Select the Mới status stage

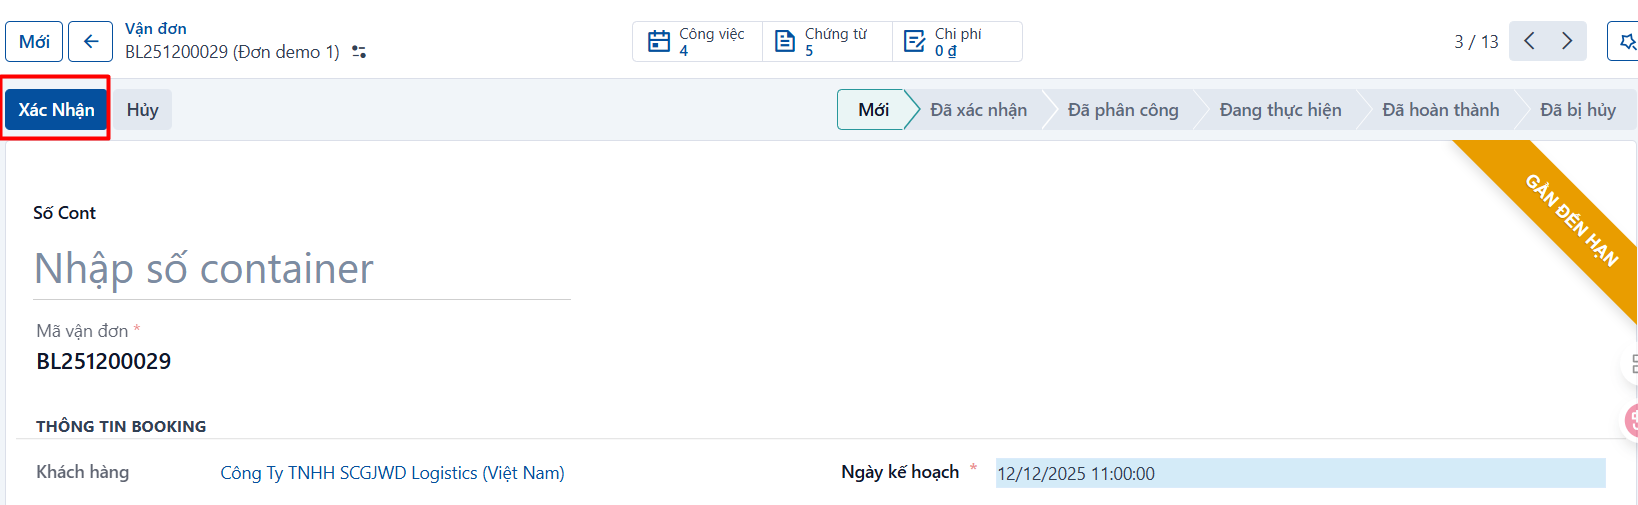(873, 110)
